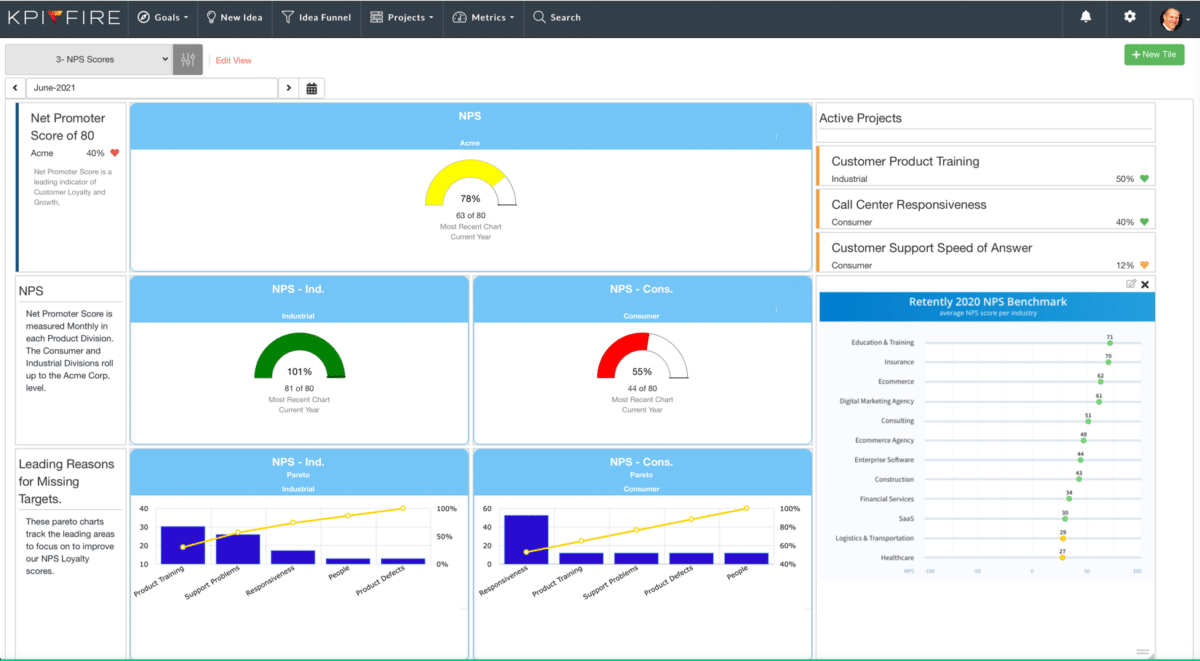Open the calendar date picker icon
Viewport: 1200px width, 661px height.
pyautogui.click(x=310, y=88)
